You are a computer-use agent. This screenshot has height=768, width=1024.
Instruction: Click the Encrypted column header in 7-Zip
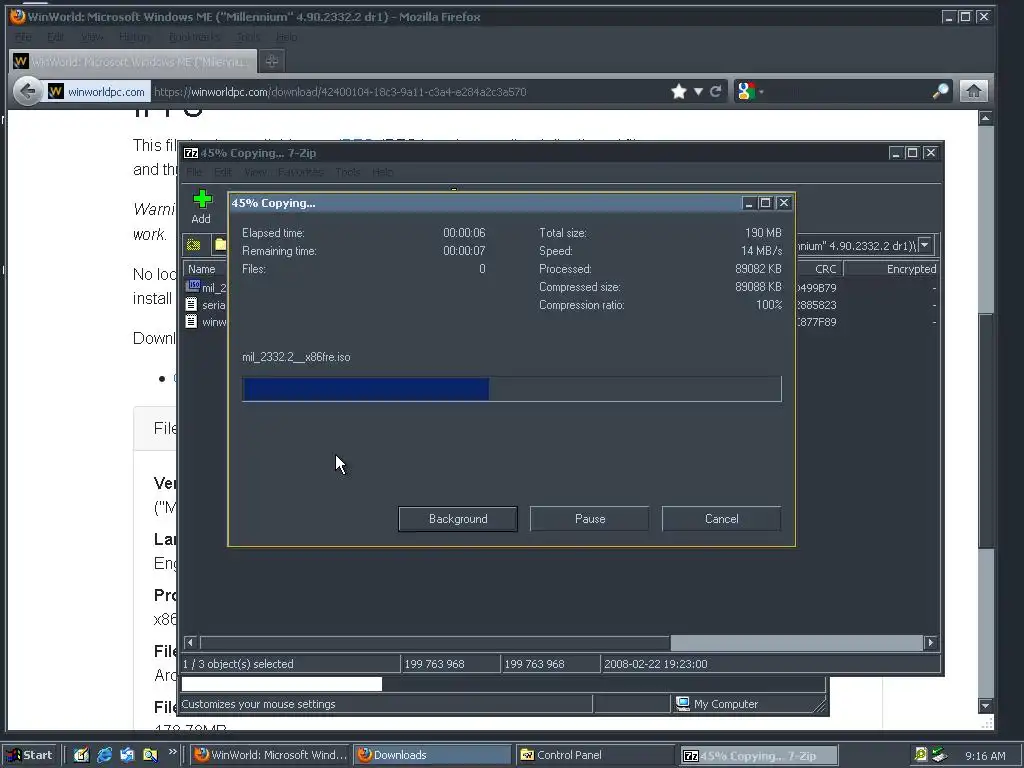[x=891, y=269]
